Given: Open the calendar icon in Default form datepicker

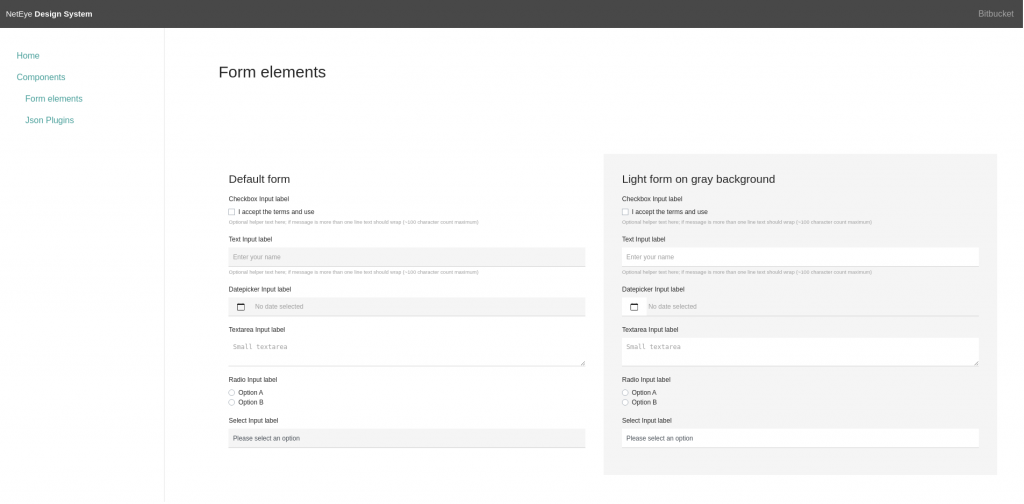Looking at the screenshot, I should [x=241, y=307].
